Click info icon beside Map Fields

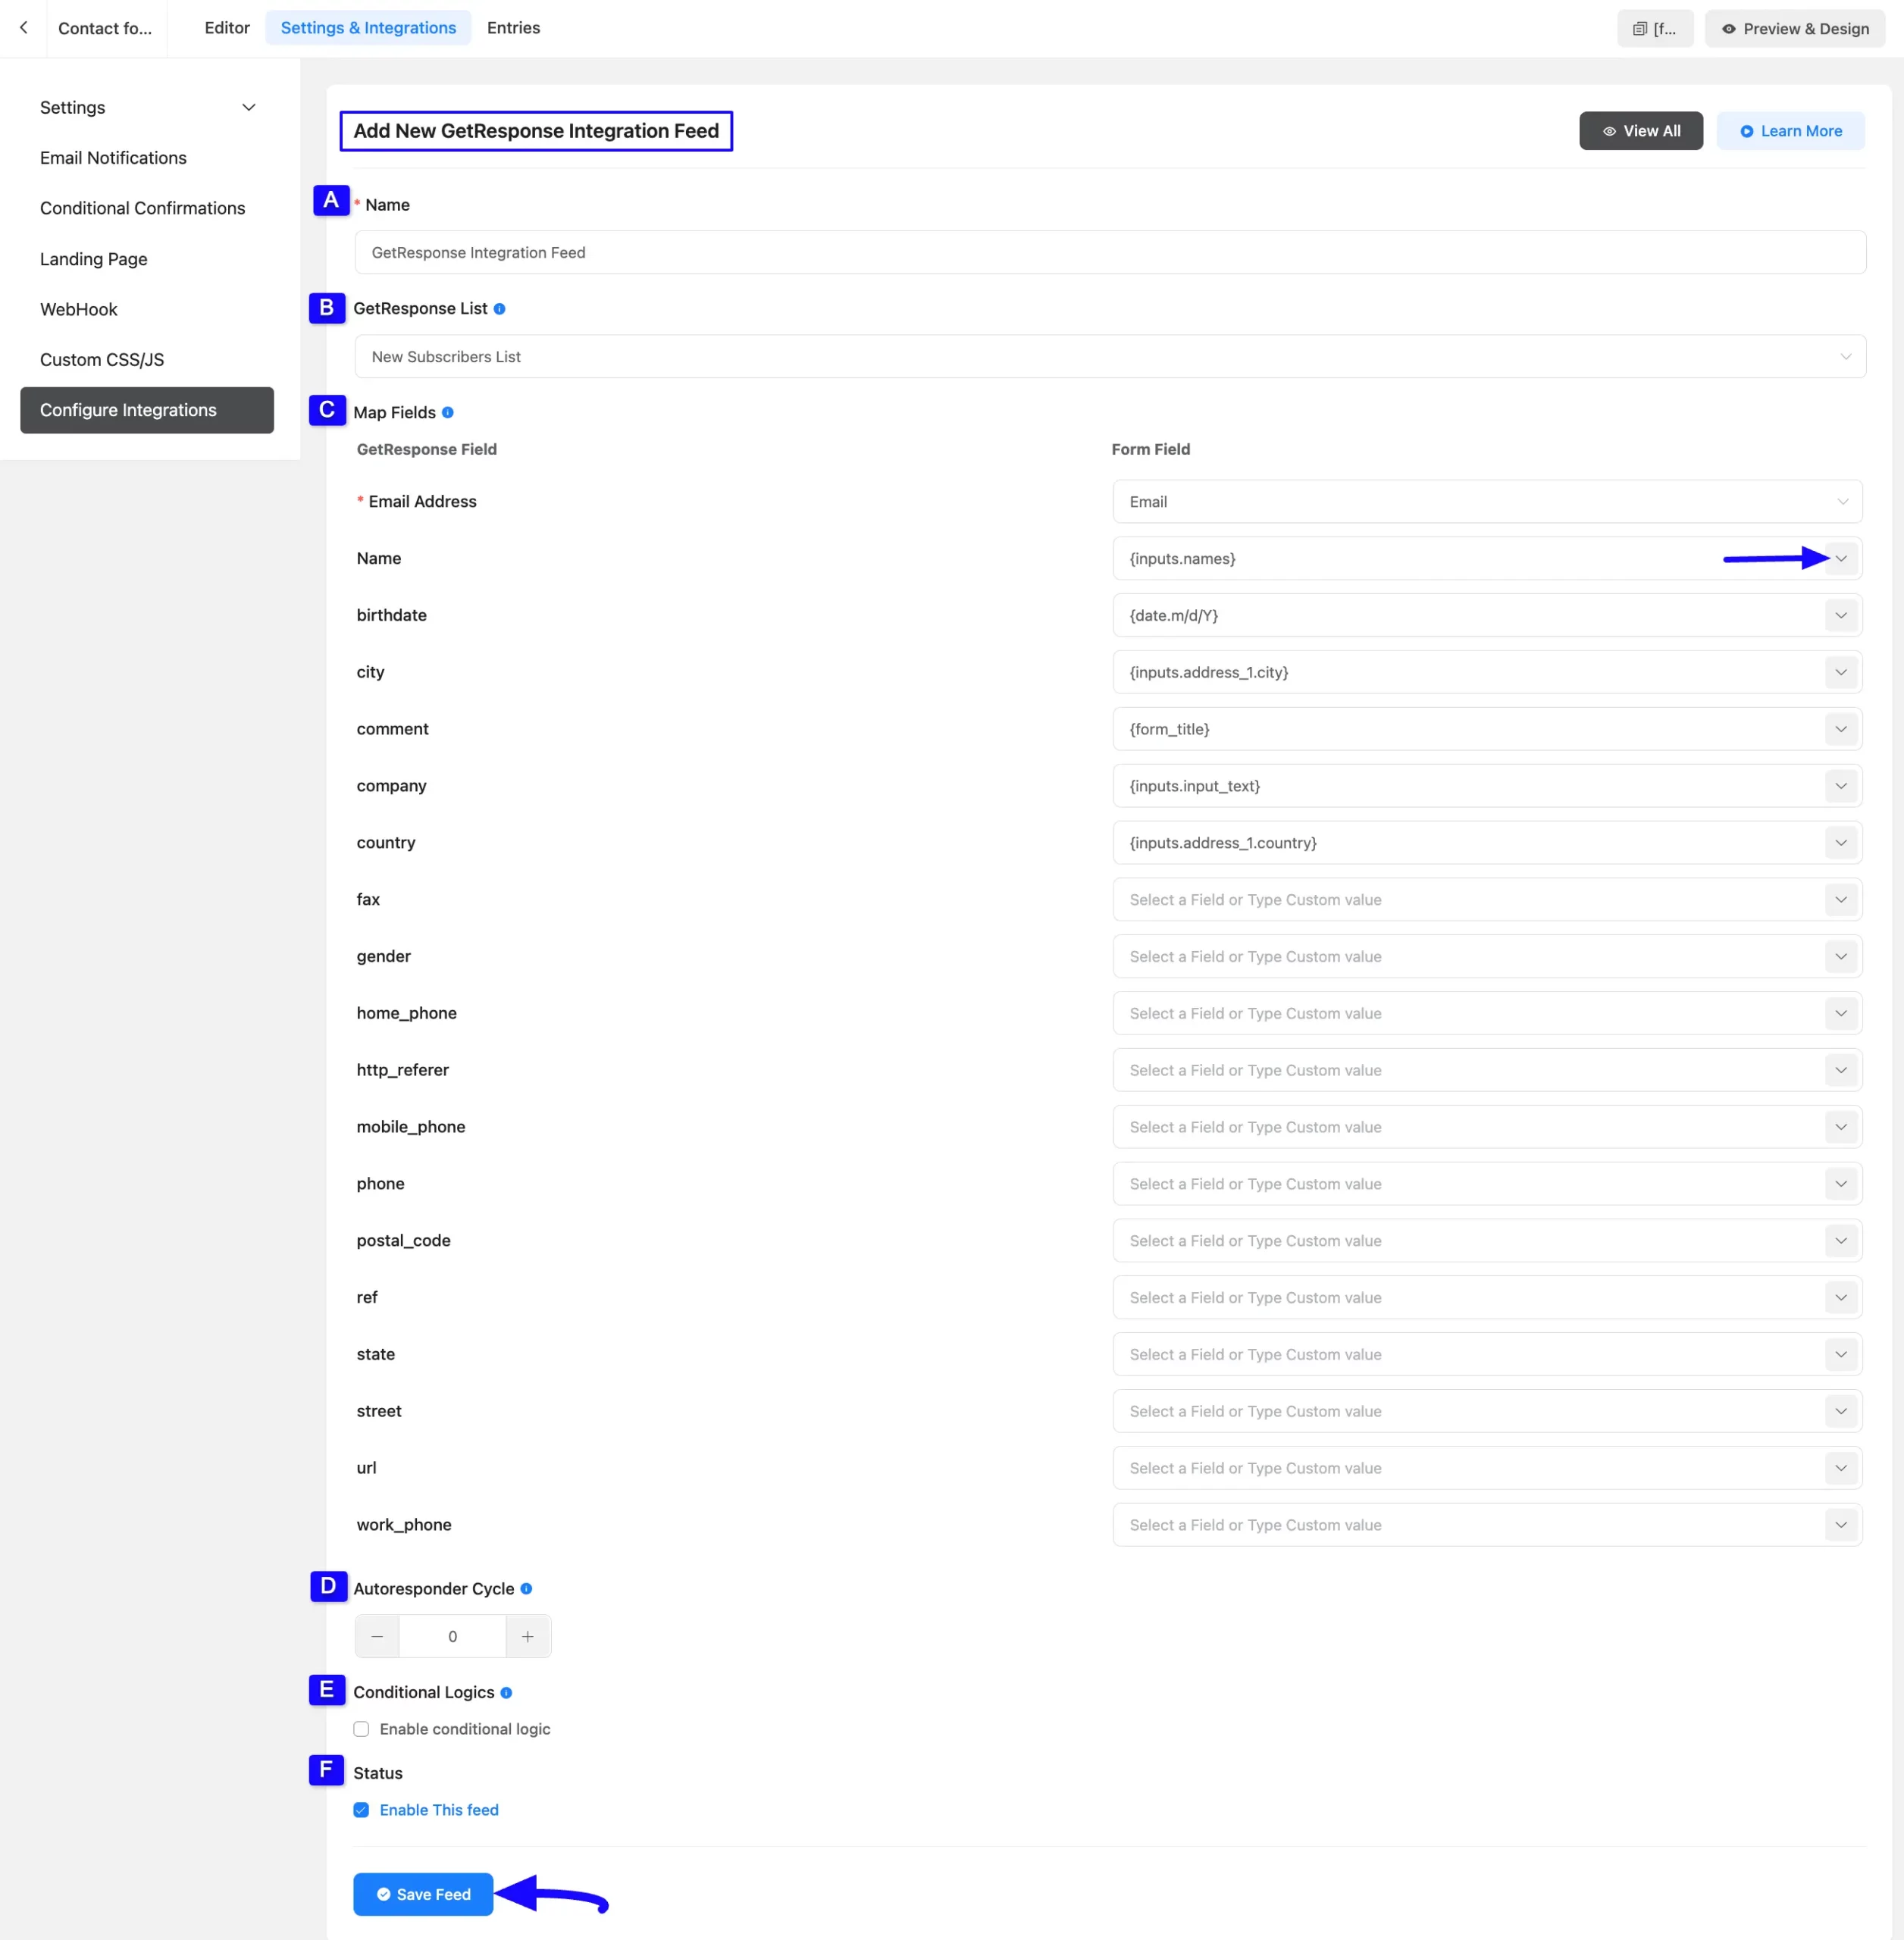click(448, 413)
